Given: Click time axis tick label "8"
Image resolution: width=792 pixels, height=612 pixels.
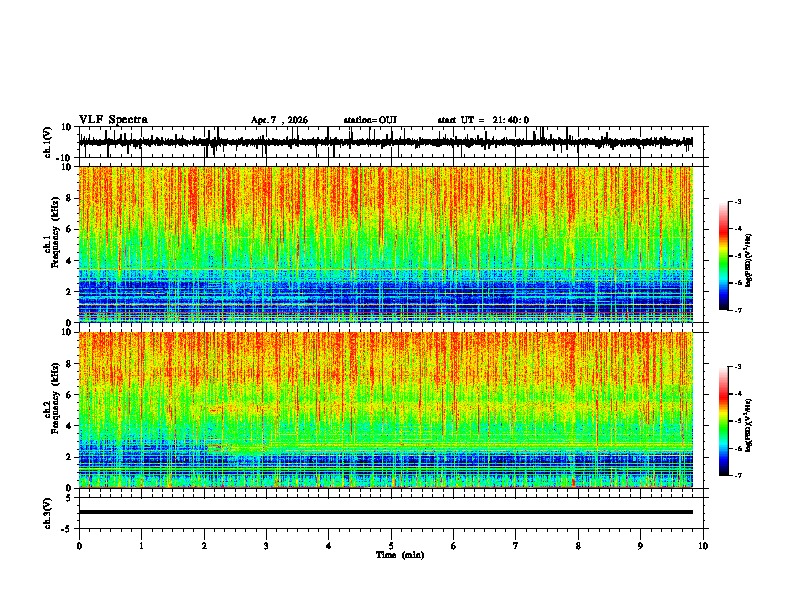Looking at the screenshot, I should 578,546.
